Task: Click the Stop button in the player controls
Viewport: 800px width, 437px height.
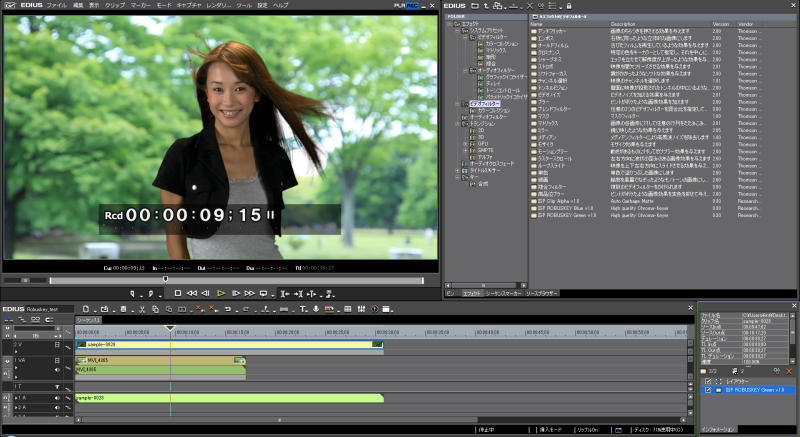Action: [x=178, y=293]
